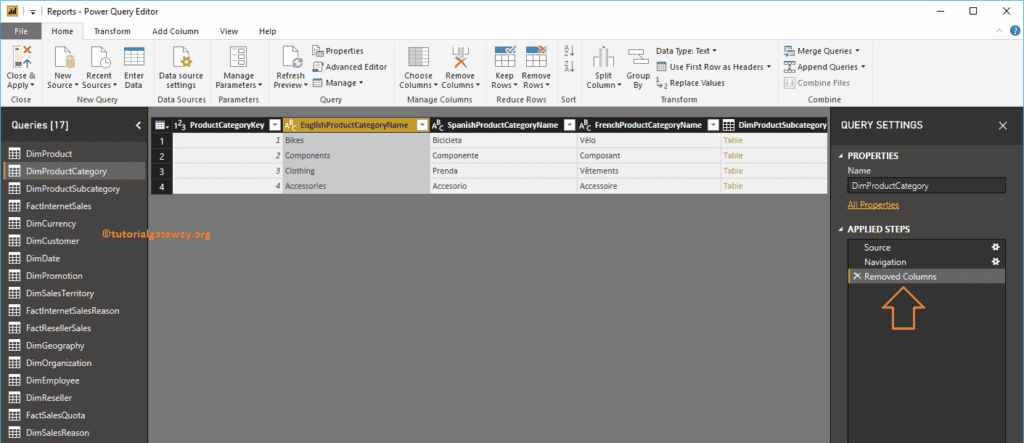Viewport: 1024px width, 443px height.
Task: Click the Table link in Bikes row
Action: [x=733, y=140]
